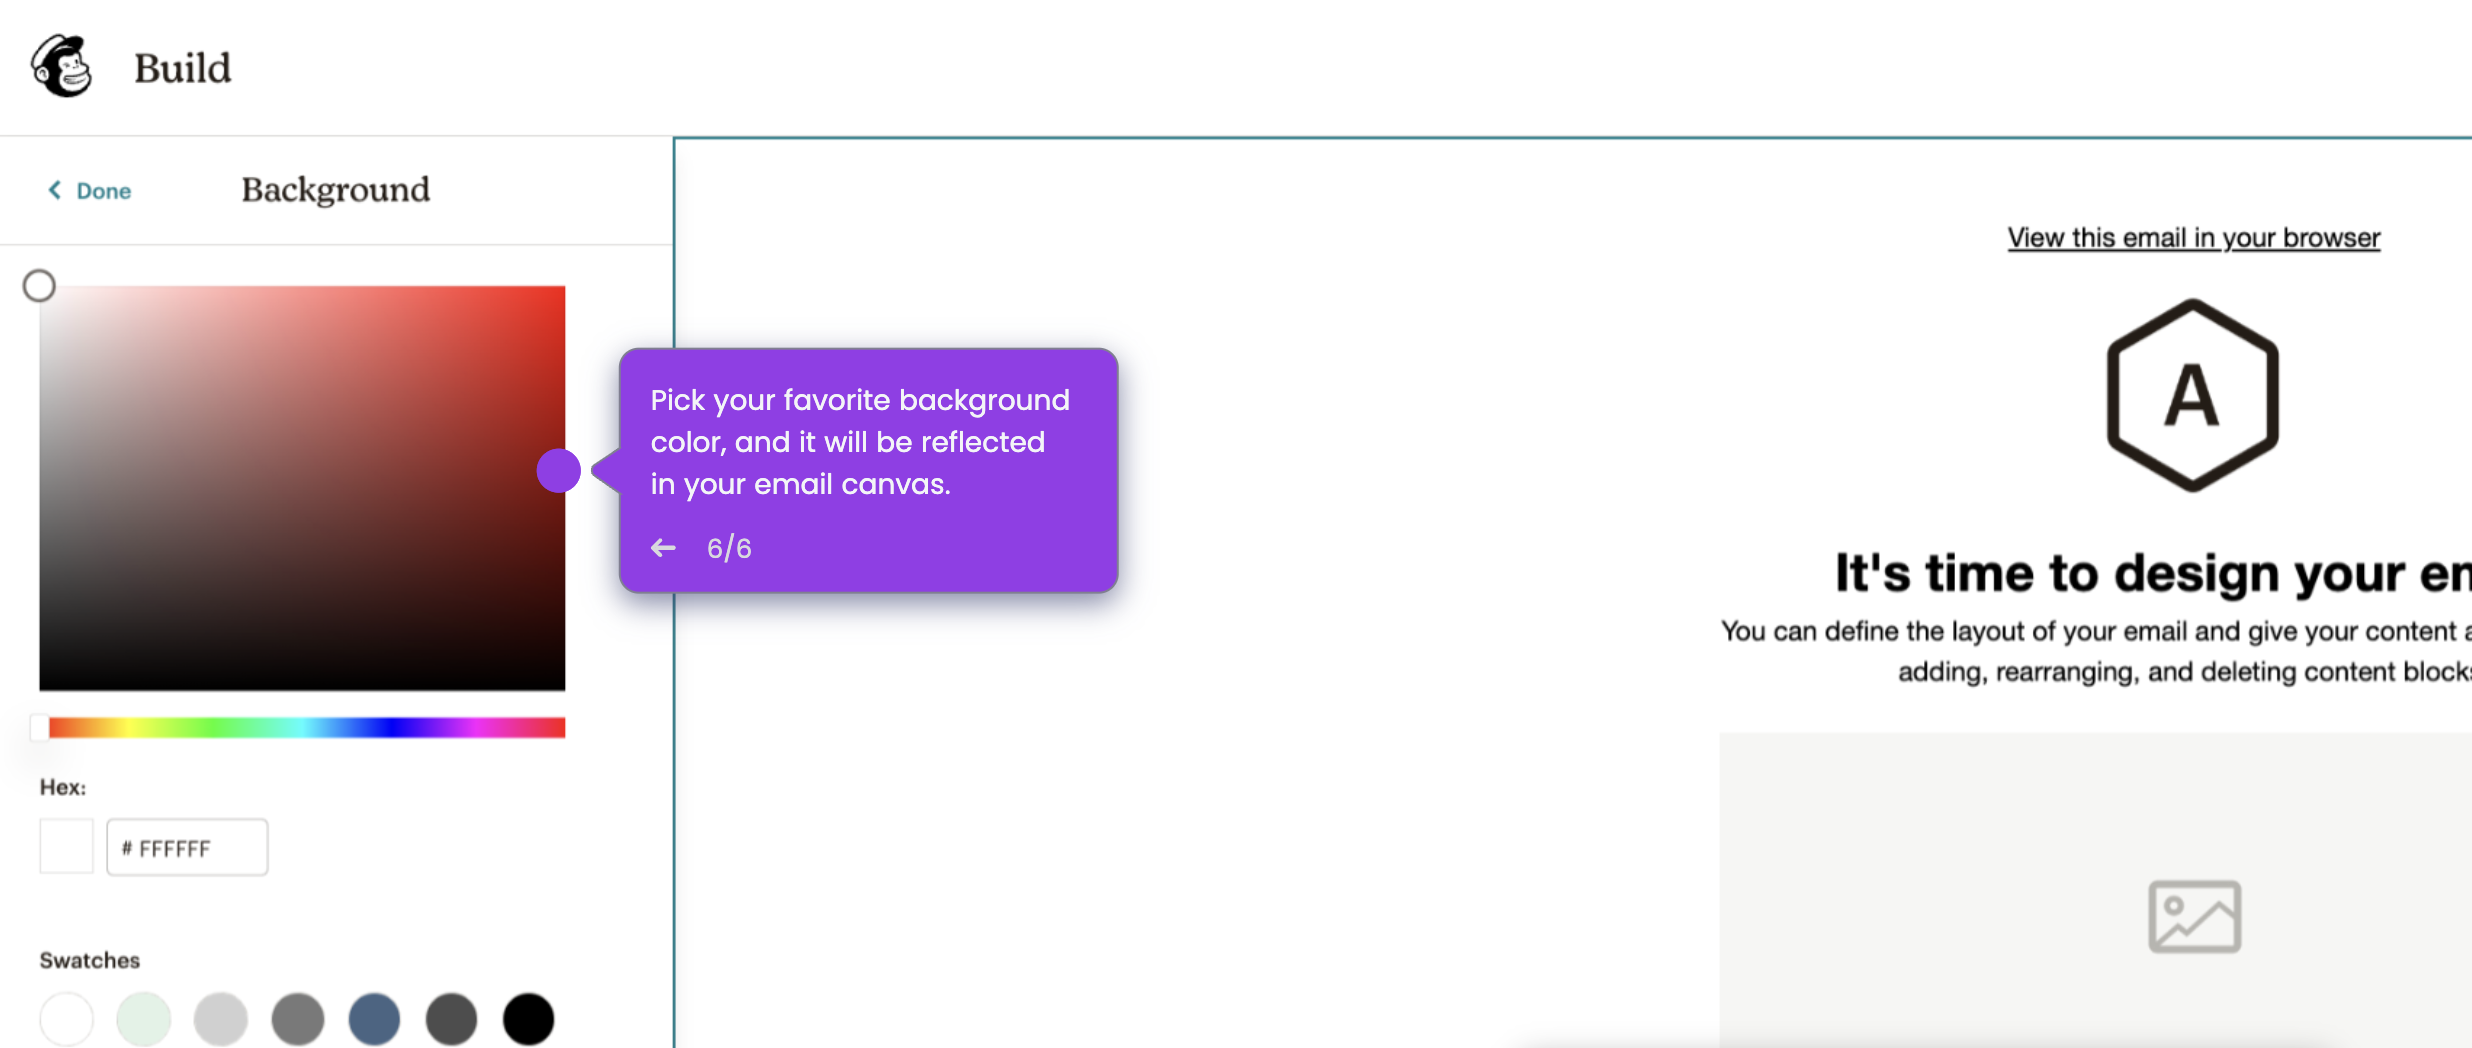Click the hue slider handle at the far left

pos(41,728)
